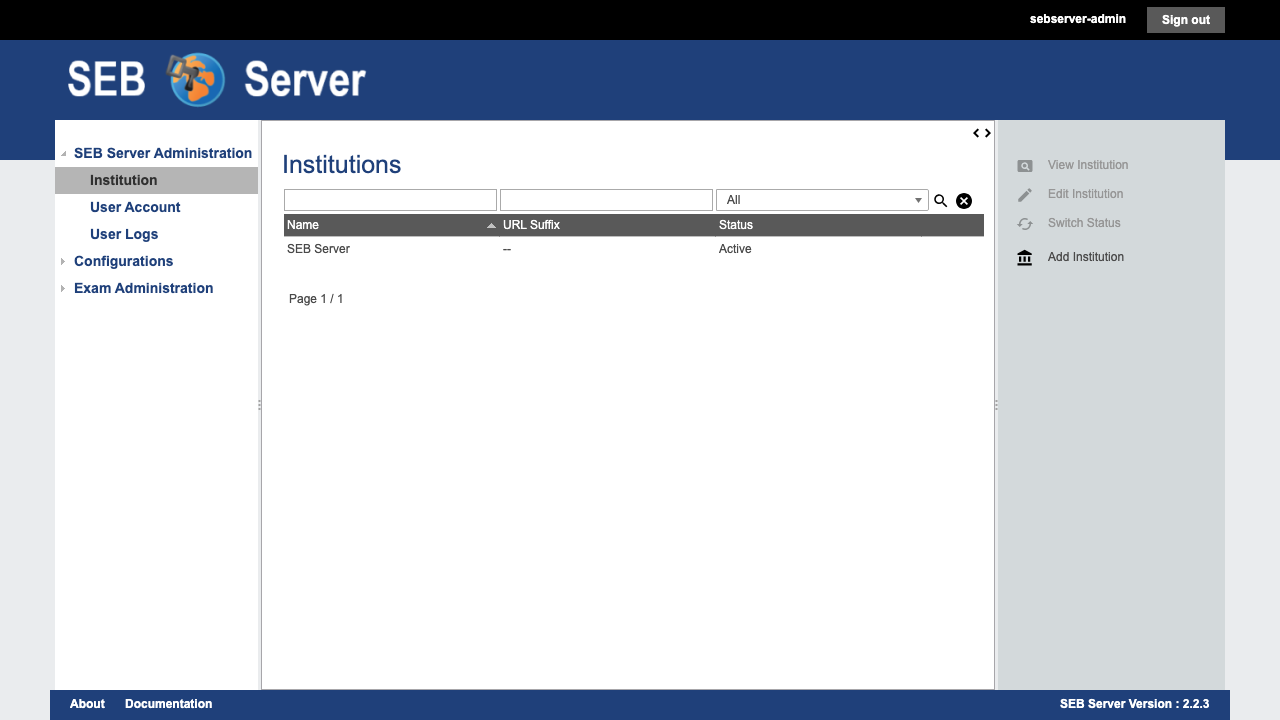The height and width of the screenshot is (720, 1280).
Task: Focus the URL Suffix filter input field
Action: coord(606,200)
